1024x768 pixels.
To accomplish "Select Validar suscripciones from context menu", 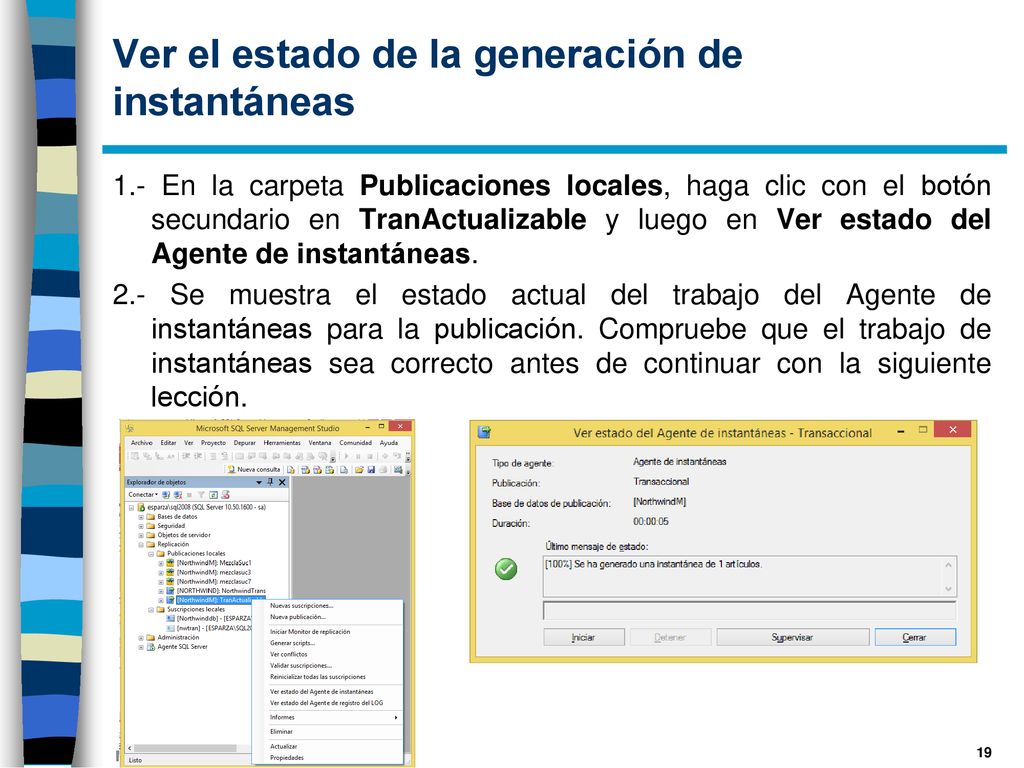I will pos(328,665).
